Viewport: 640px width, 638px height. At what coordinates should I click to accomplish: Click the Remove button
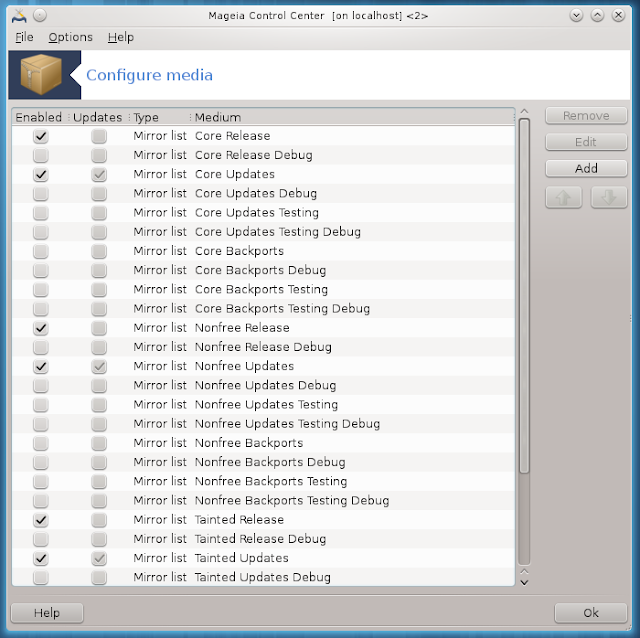586,116
